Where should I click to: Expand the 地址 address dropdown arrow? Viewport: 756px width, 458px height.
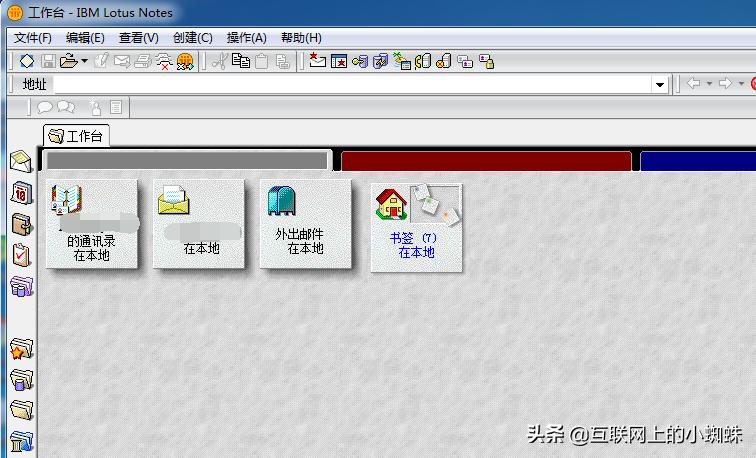pyautogui.click(x=660, y=85)
